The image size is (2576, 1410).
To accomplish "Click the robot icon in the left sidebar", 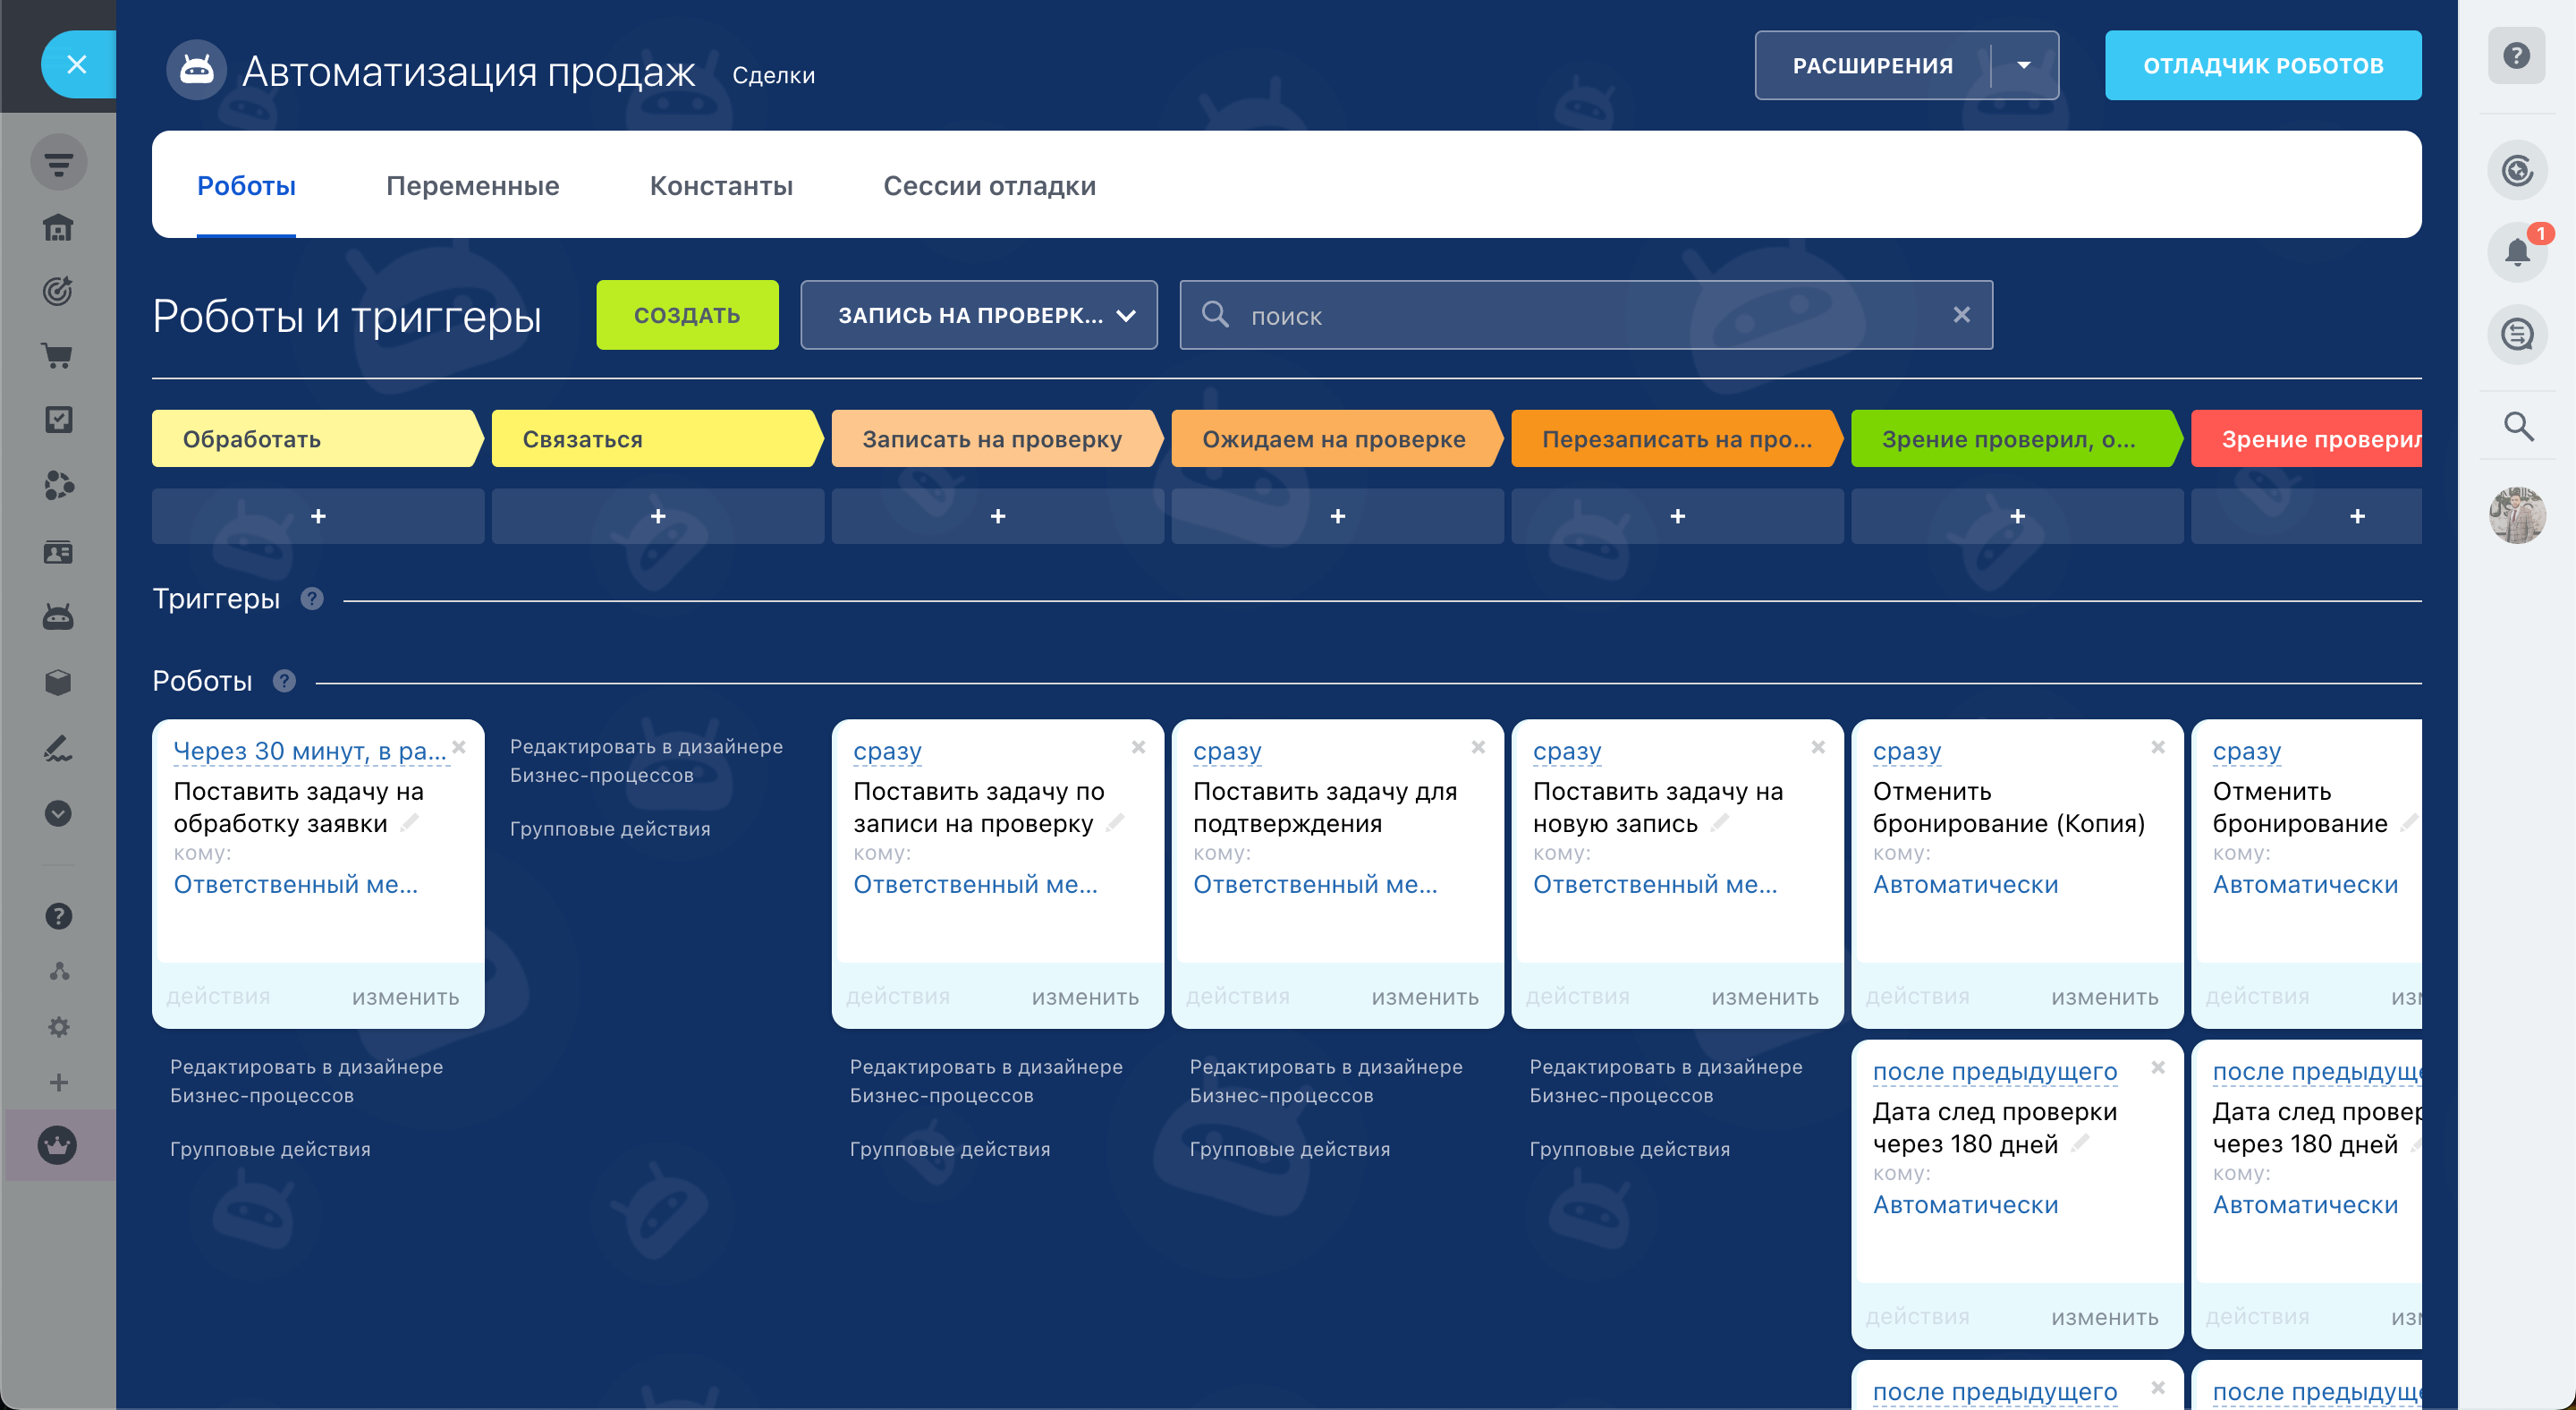I will [58, 617].
